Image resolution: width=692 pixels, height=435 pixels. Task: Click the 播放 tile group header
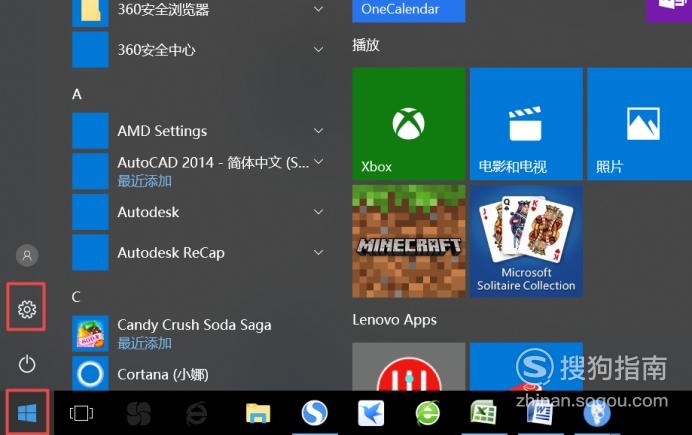366,45
